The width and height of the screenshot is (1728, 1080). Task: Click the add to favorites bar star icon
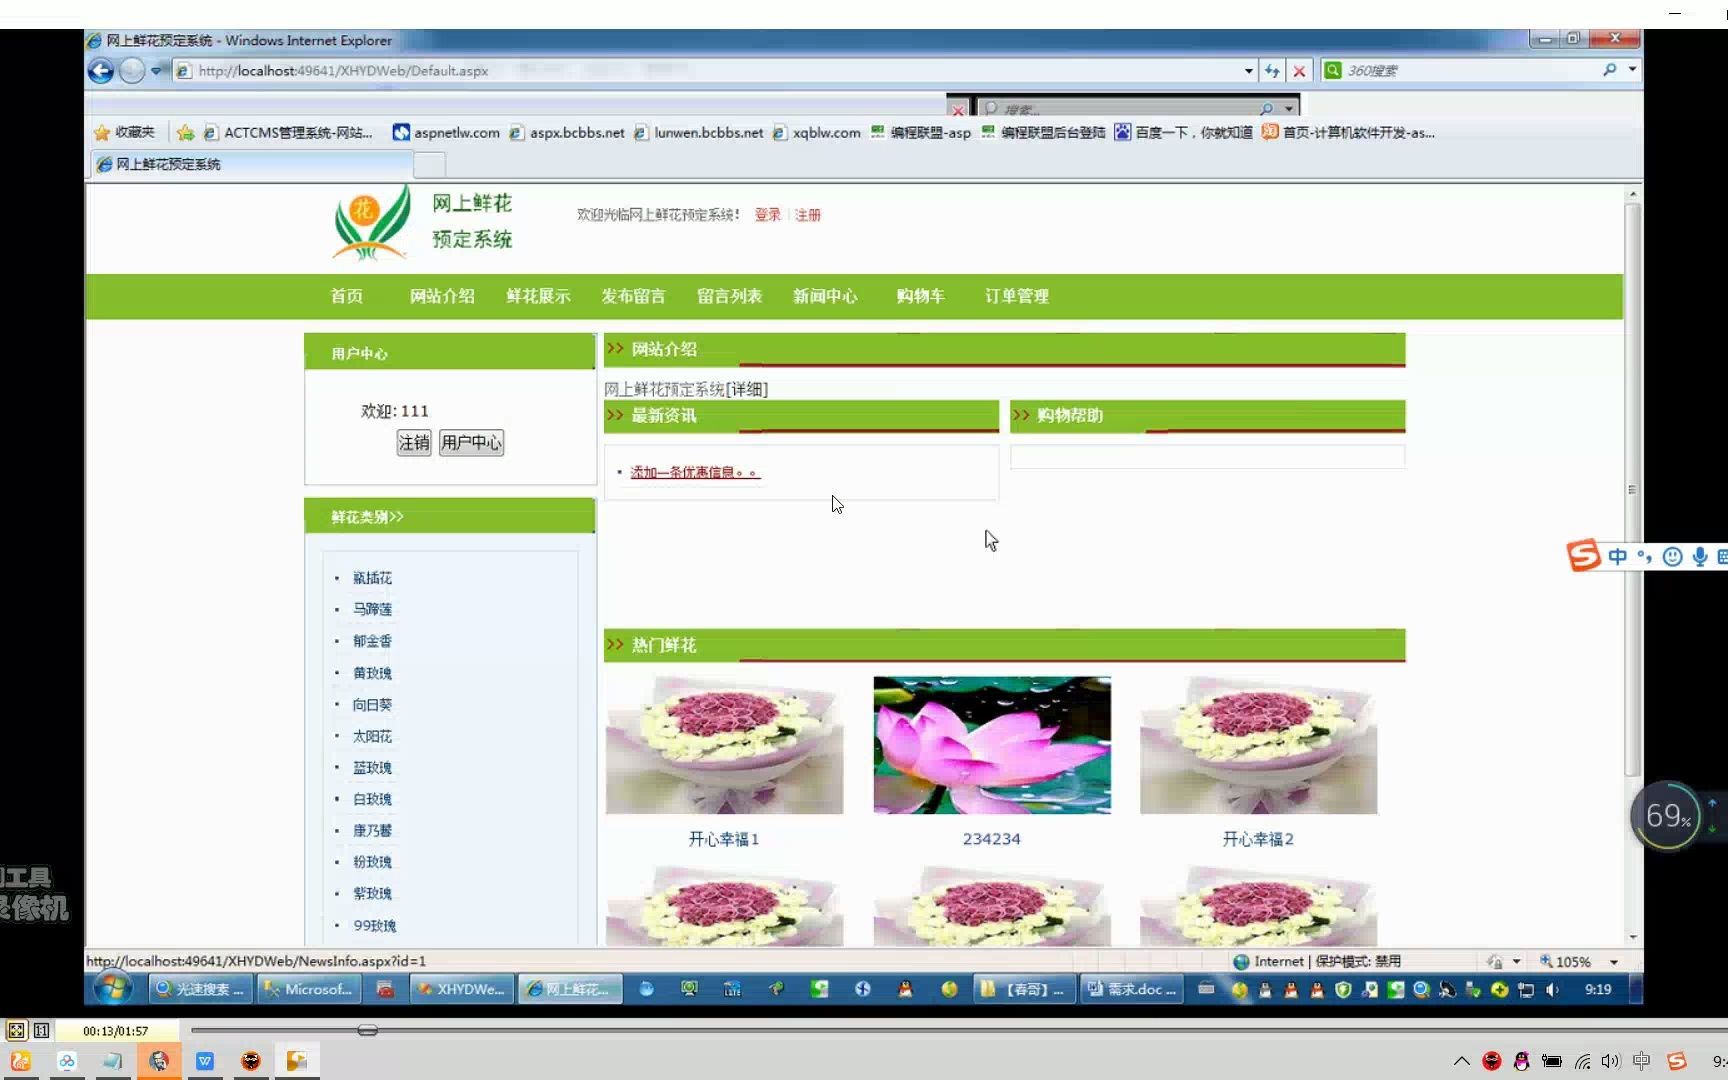pos(185,132)
